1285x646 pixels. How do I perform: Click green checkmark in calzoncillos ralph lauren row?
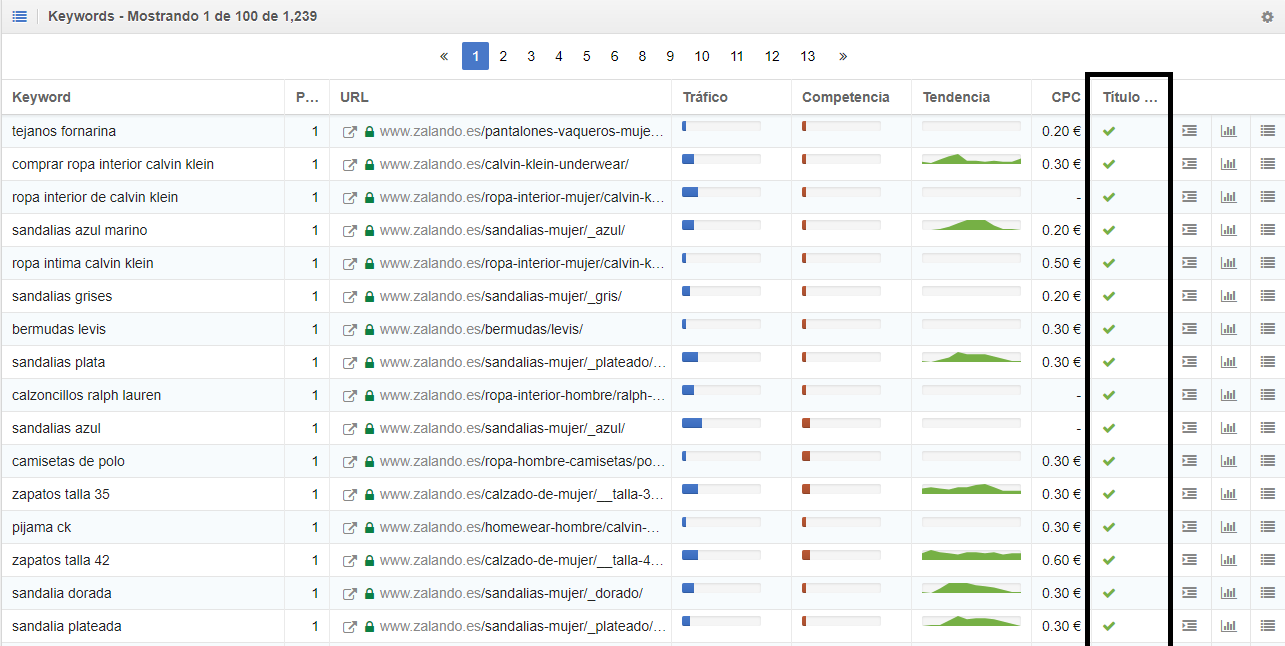point(1109,395)
